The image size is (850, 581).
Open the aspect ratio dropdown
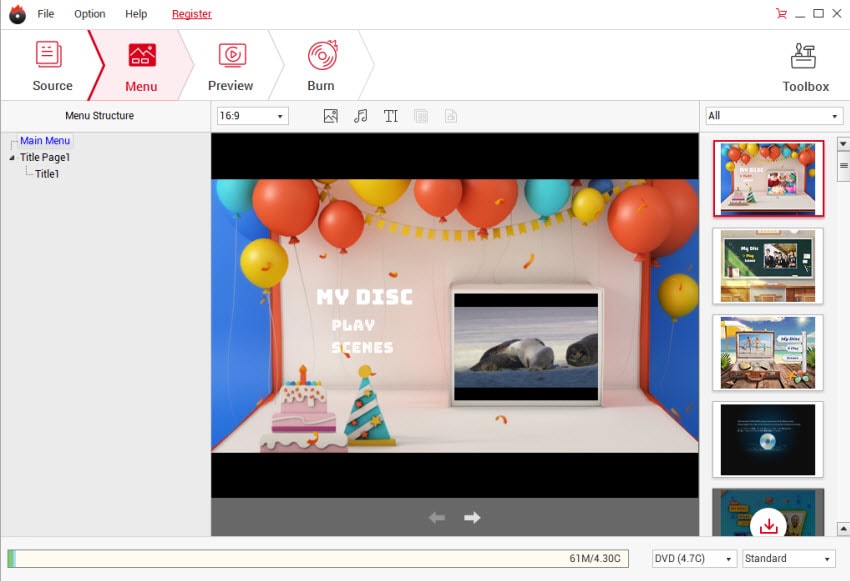click(250, 115)
